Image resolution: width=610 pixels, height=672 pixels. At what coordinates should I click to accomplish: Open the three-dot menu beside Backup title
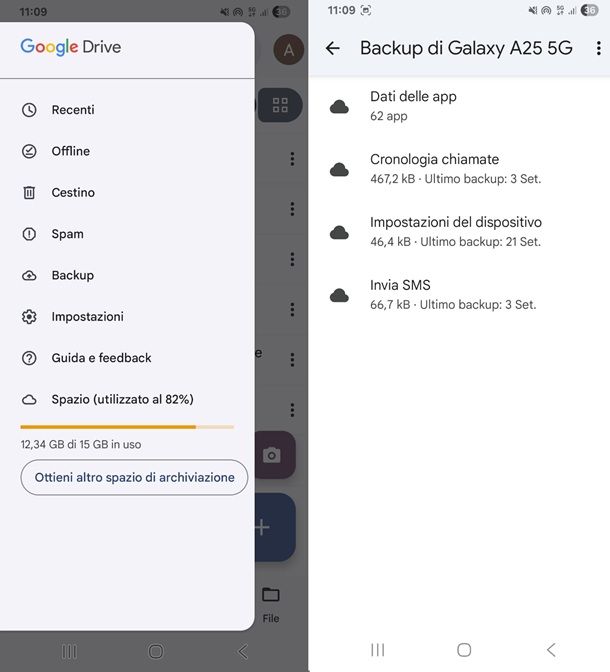598,48
